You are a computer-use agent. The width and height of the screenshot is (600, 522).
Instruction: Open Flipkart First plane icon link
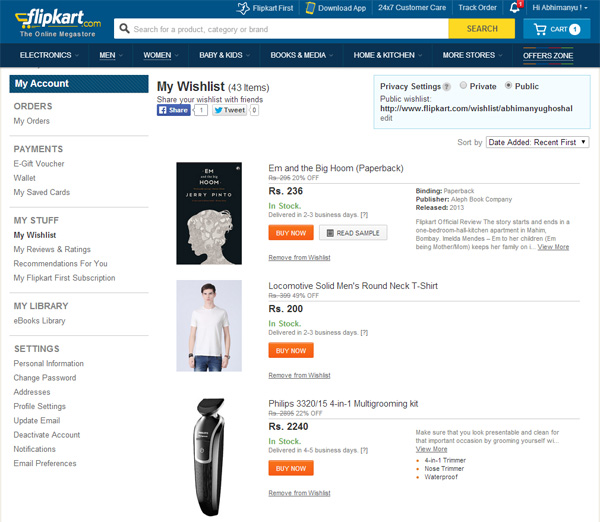(243, 8)
